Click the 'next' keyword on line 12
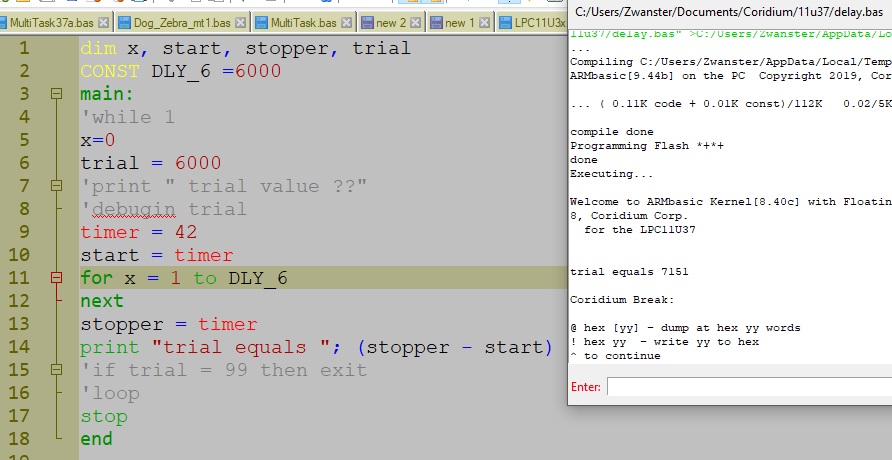Screen dimensions: 892x460 tap(102, 301)
